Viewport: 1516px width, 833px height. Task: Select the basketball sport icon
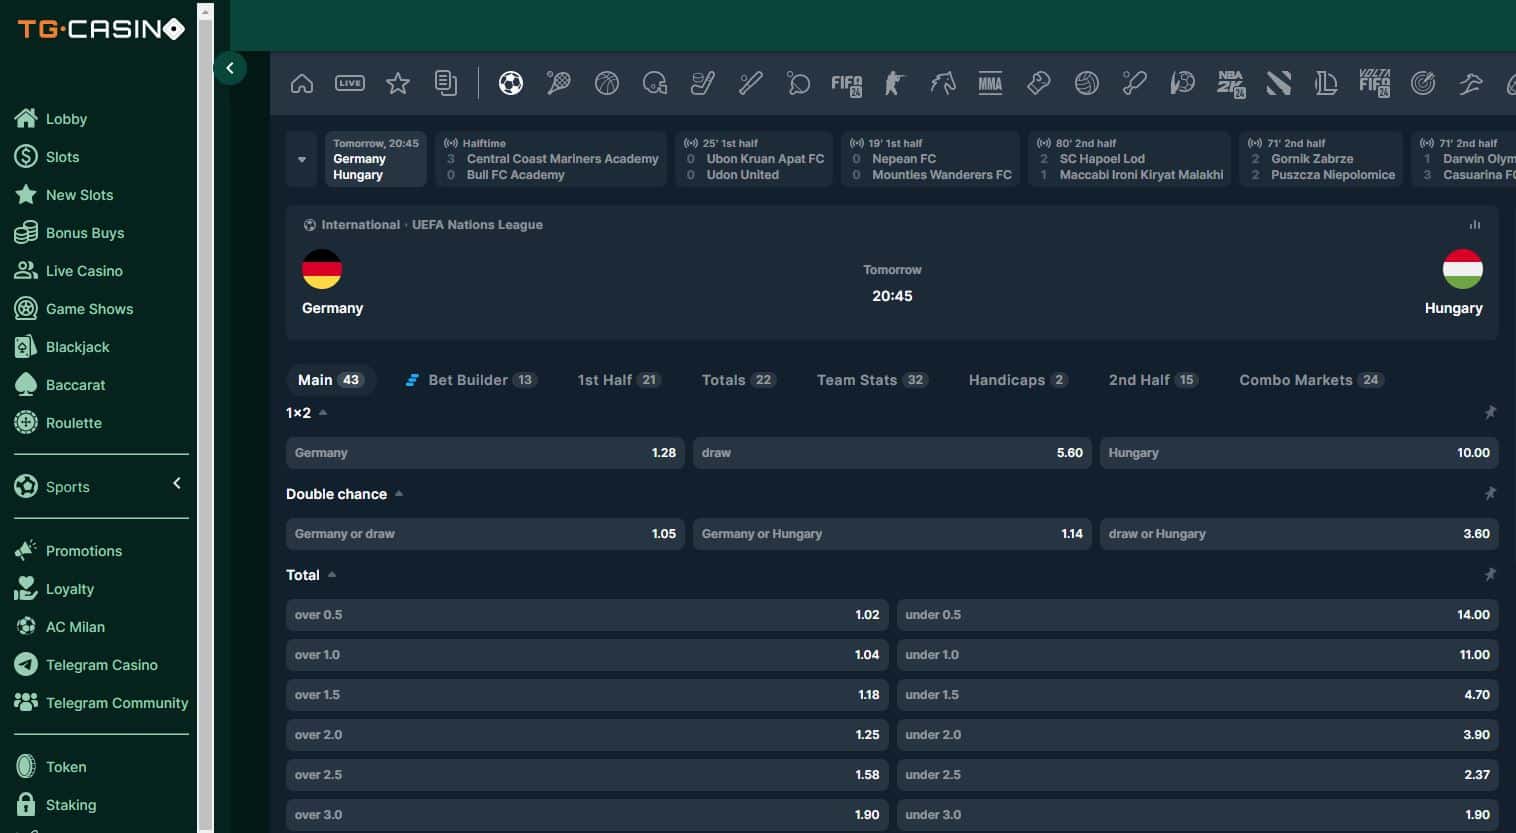pos(607,84)
